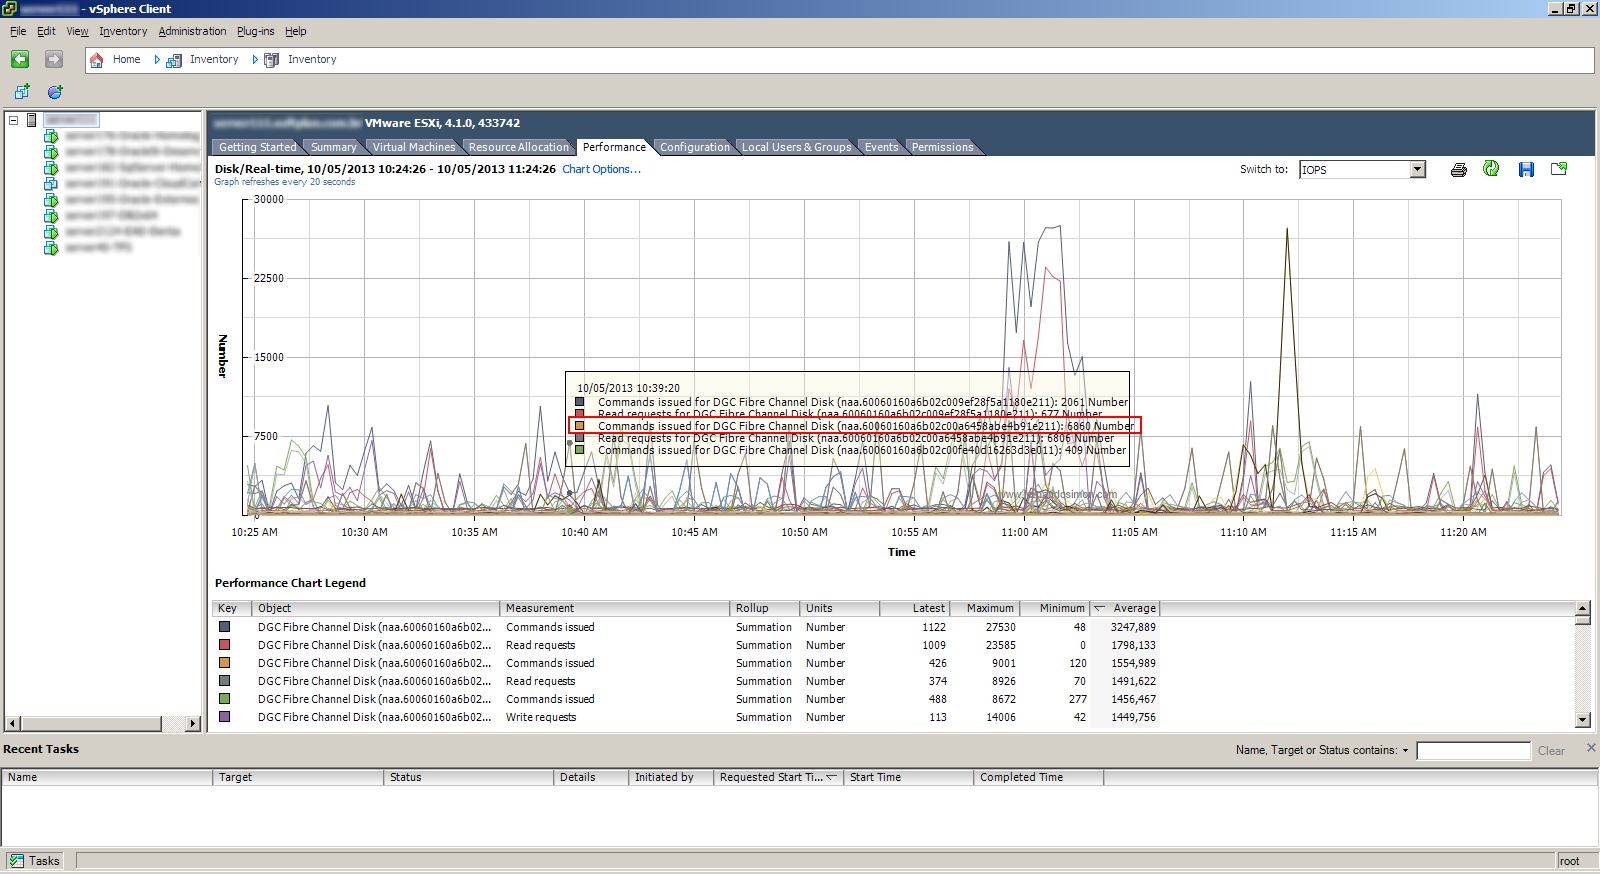Switch to the Summary tab
The height and width of the screenshot is (874, 1600).
(x=333, y=147)
